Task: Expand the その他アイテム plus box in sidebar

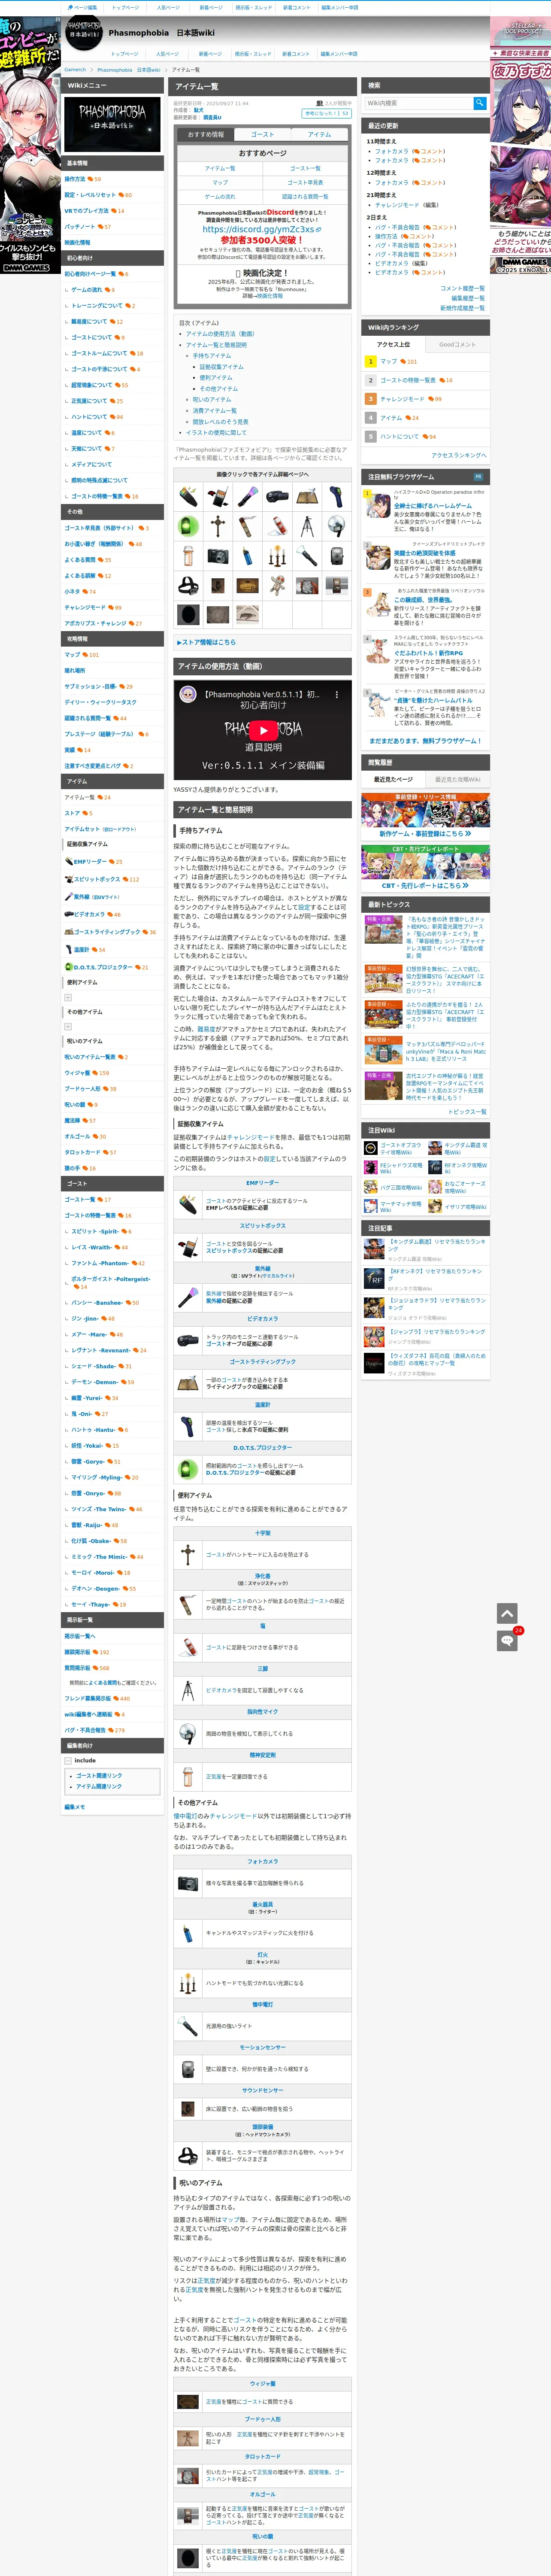Action: tap(68, 1026)
